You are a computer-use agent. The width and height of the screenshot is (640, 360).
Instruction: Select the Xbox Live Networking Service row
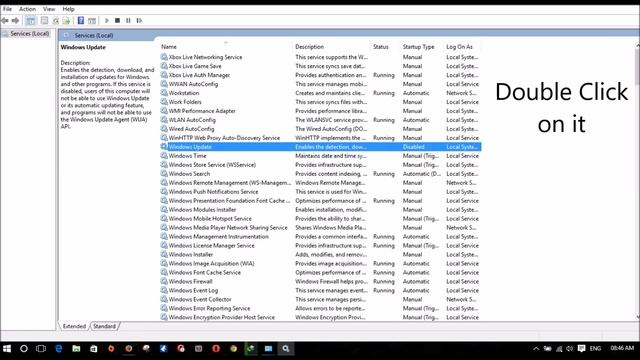[320, 57]
